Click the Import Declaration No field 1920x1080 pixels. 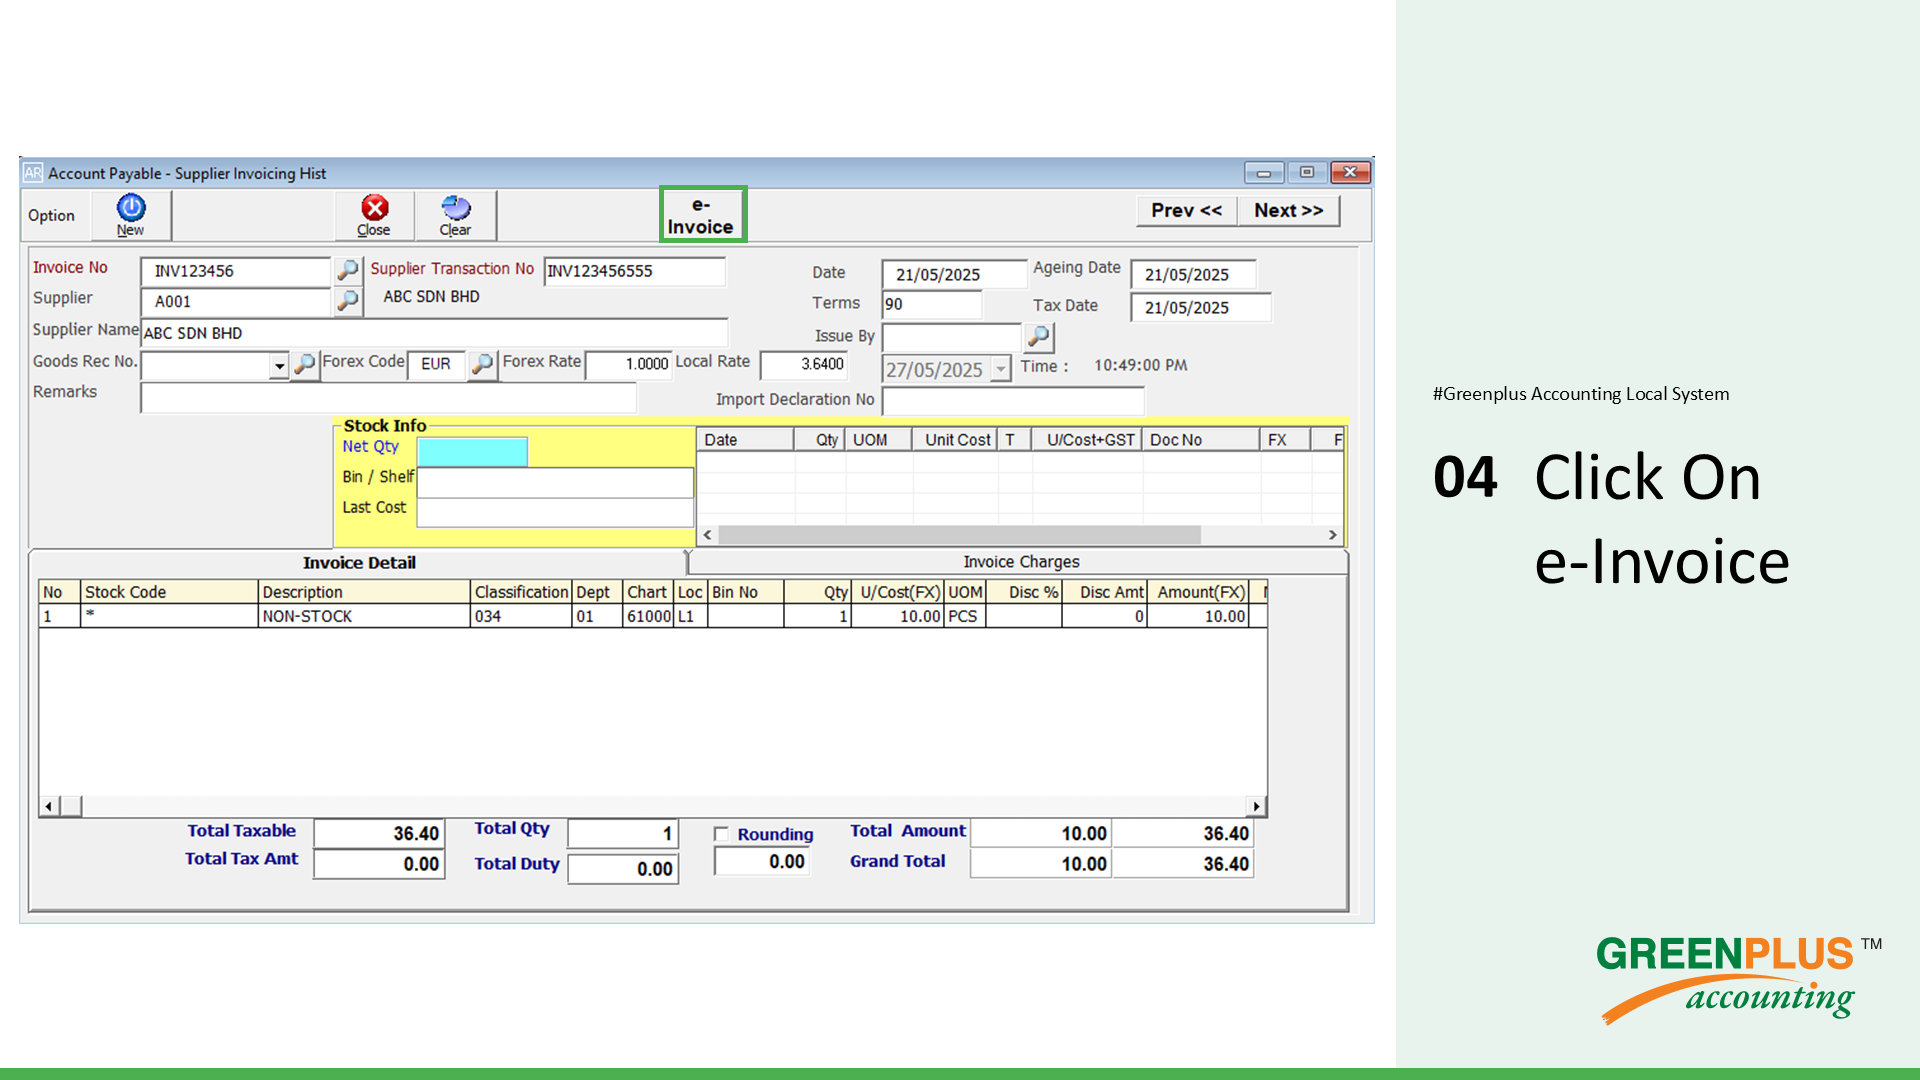click(x=1013, y=401)
